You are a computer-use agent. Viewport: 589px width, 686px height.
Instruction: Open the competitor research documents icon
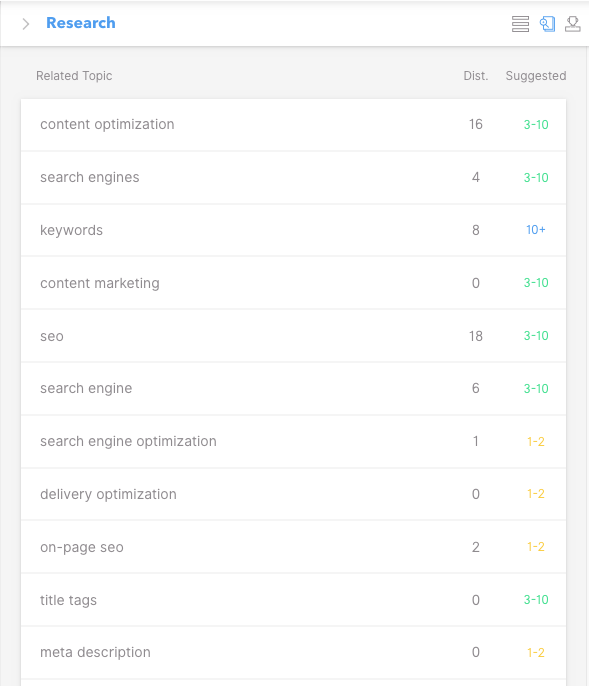point(547,24)
